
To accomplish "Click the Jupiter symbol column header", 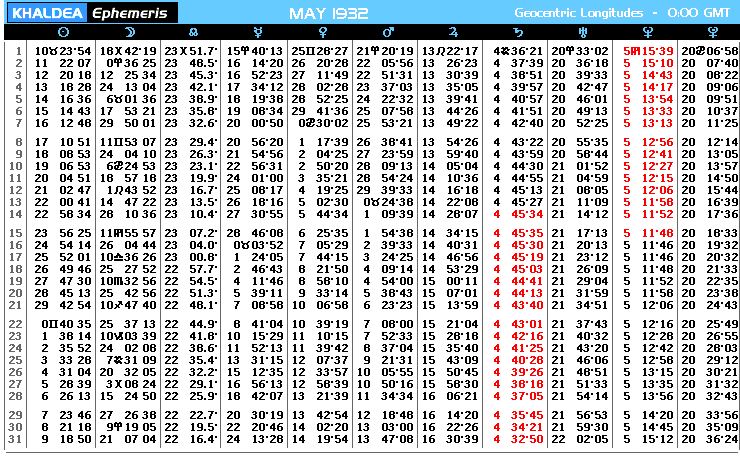I will (x=453, y=32).
